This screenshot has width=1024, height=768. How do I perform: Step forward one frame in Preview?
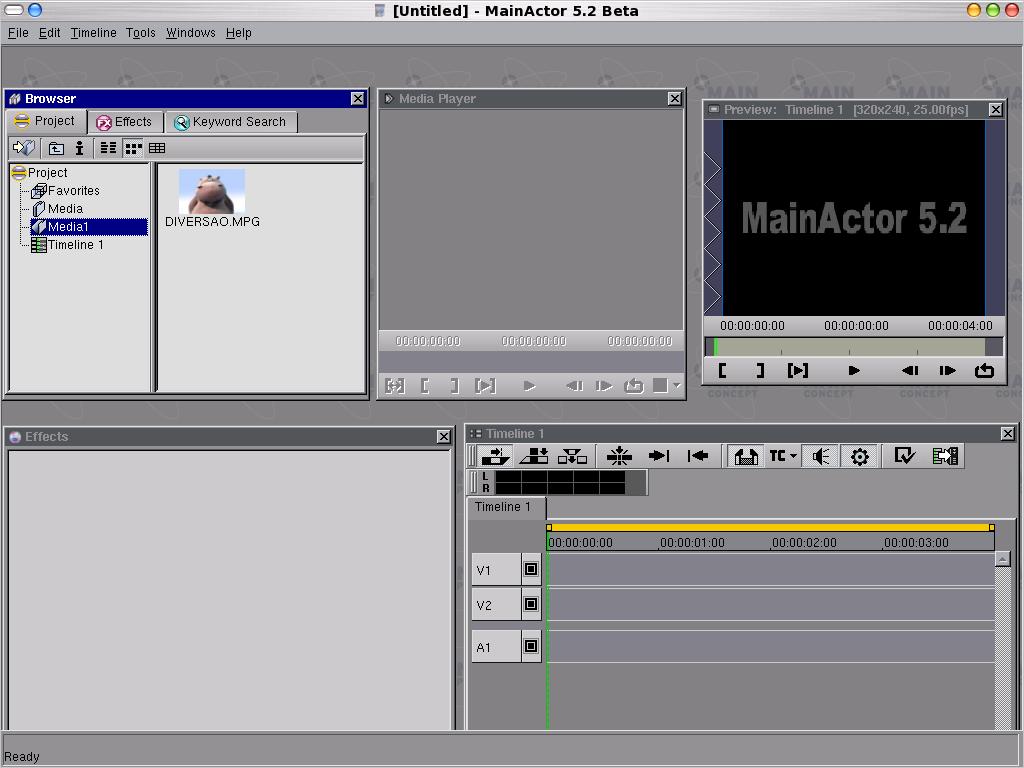pos(947,371)
